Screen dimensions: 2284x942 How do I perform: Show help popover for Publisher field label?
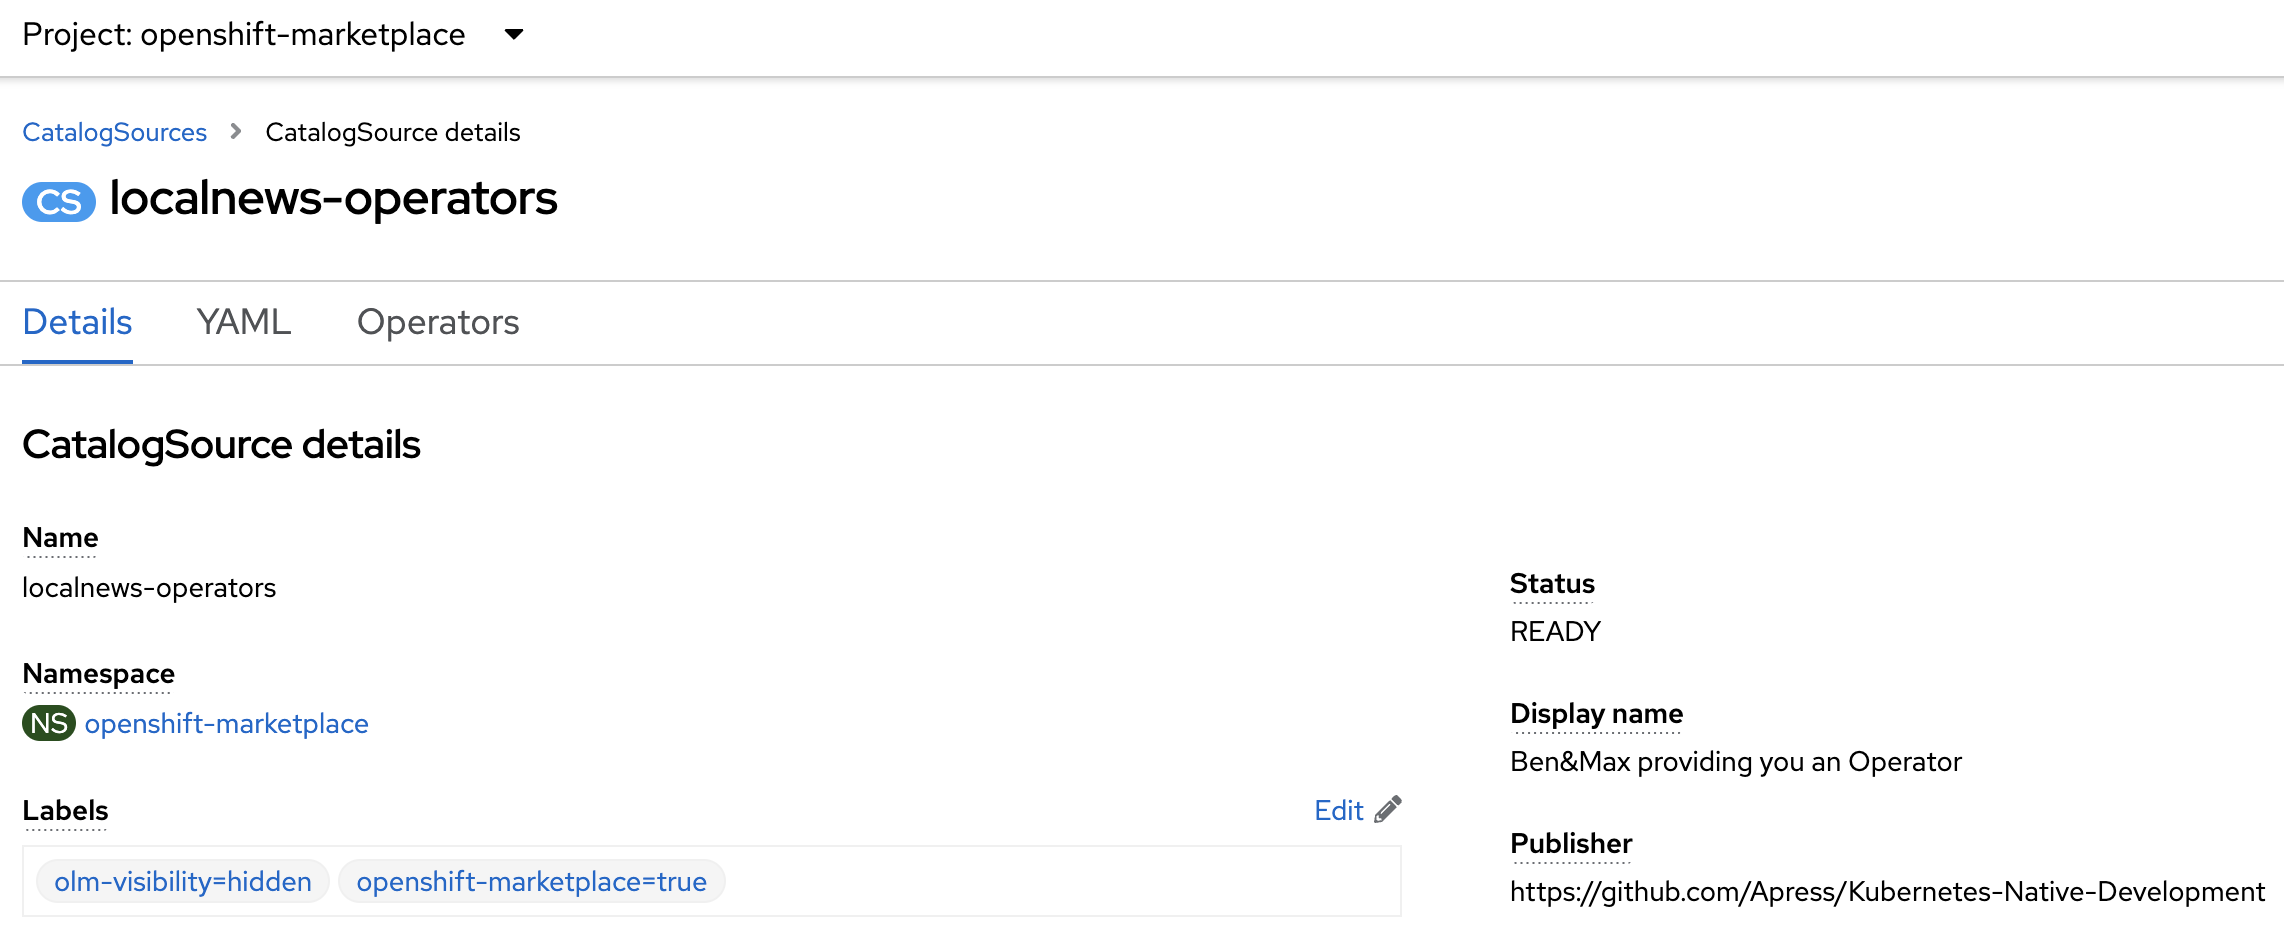1570,844
